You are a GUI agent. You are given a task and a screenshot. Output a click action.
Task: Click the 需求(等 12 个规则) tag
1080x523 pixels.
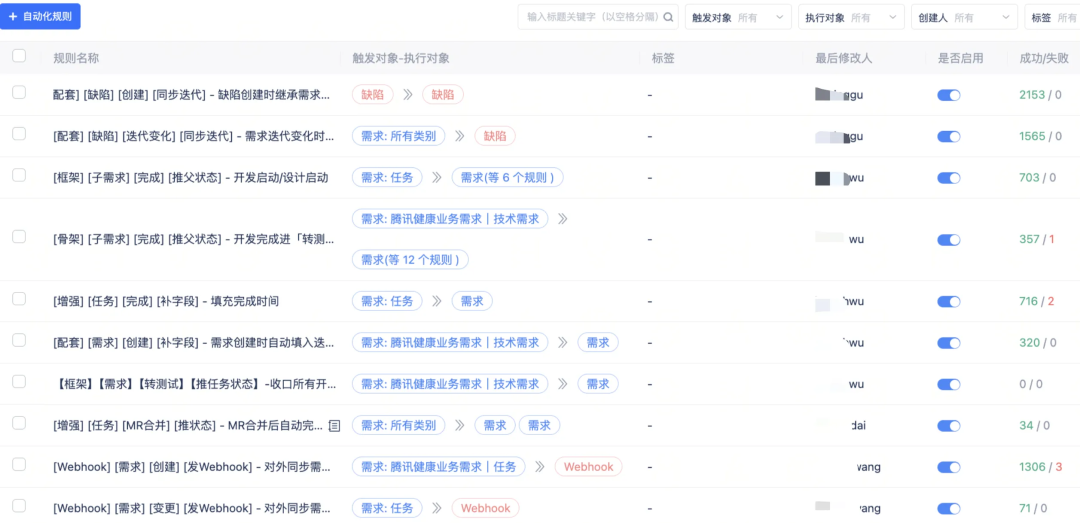point(411,260)
